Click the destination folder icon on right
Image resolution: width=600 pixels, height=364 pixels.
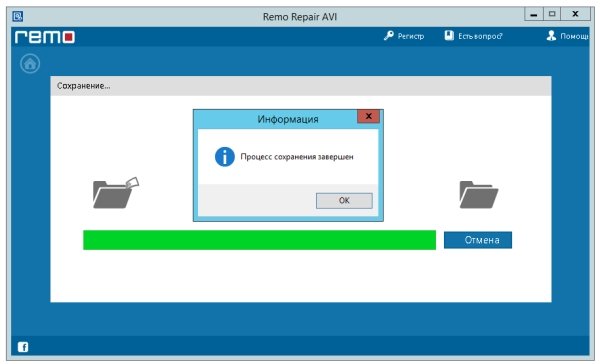pos(479,195)
